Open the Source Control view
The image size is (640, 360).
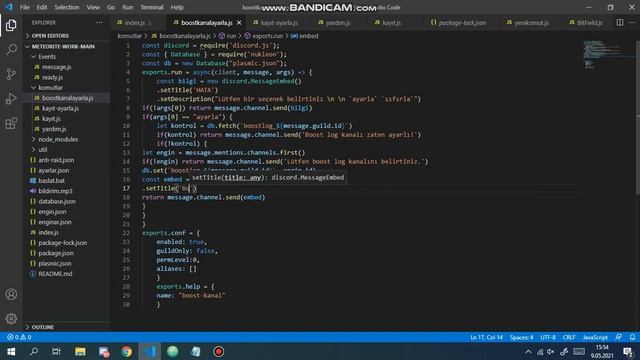pos(11,74)
